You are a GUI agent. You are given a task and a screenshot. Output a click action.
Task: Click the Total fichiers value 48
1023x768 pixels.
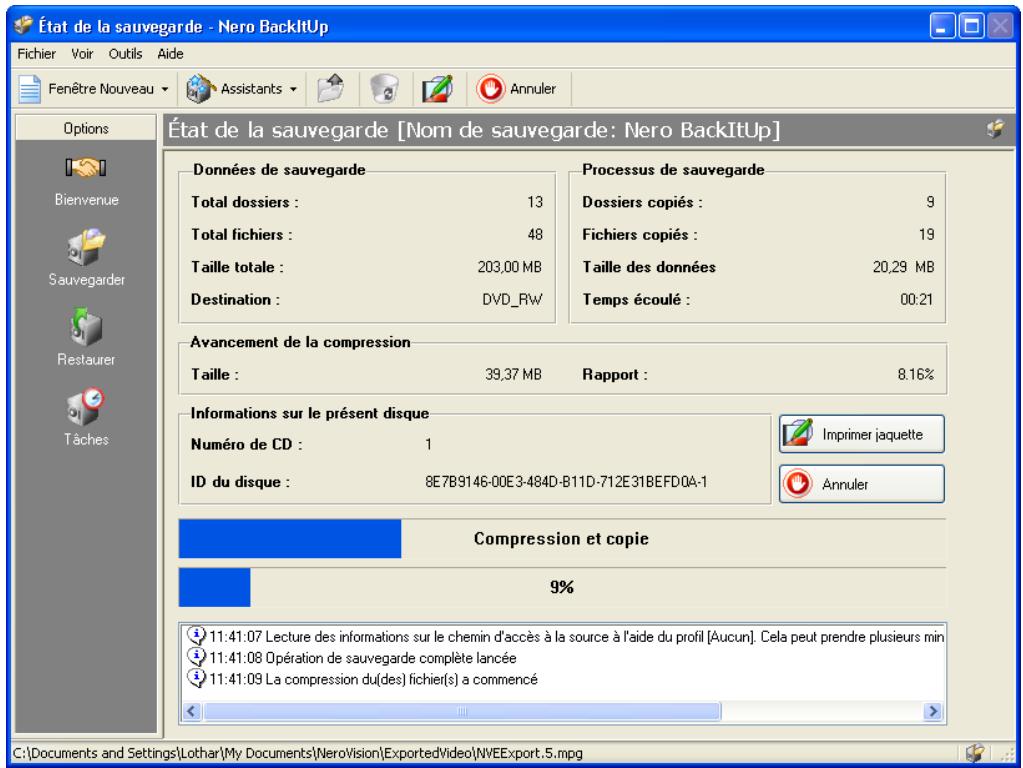point(535,234)
